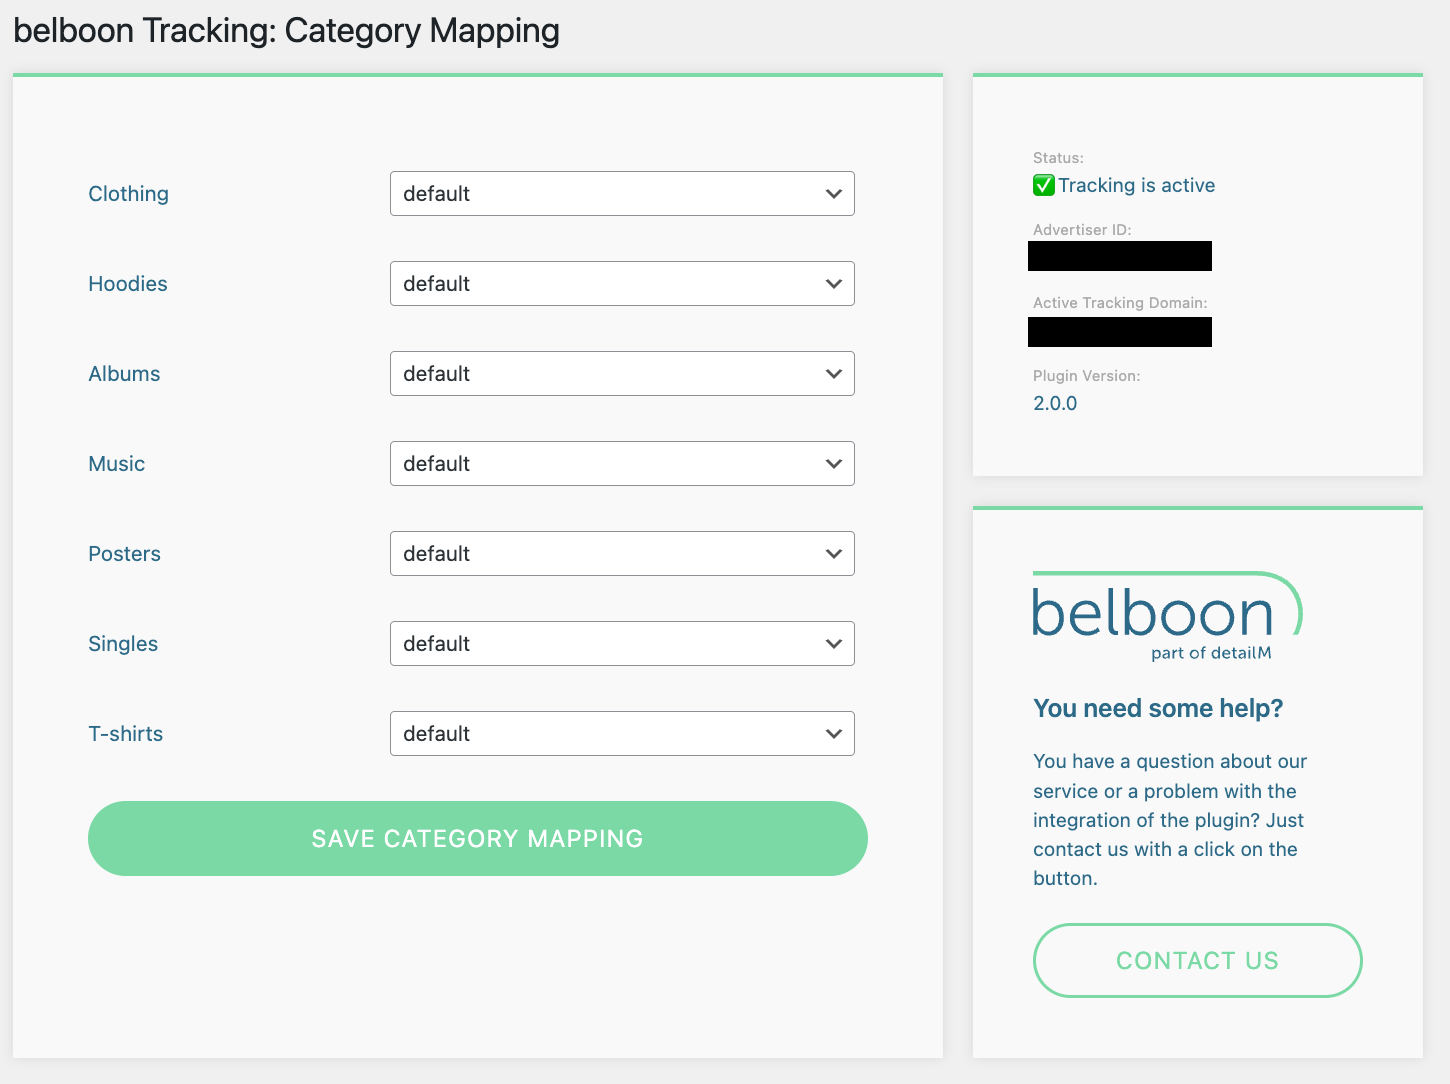
Task: Open the T-shirts category dropdown
Action: point(622,734)
